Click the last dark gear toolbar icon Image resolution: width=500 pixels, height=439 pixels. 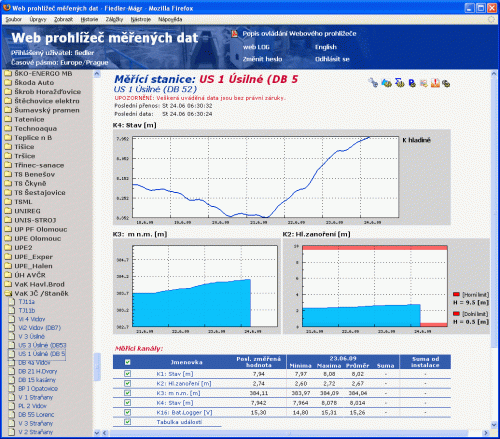[x=446, y=83]
